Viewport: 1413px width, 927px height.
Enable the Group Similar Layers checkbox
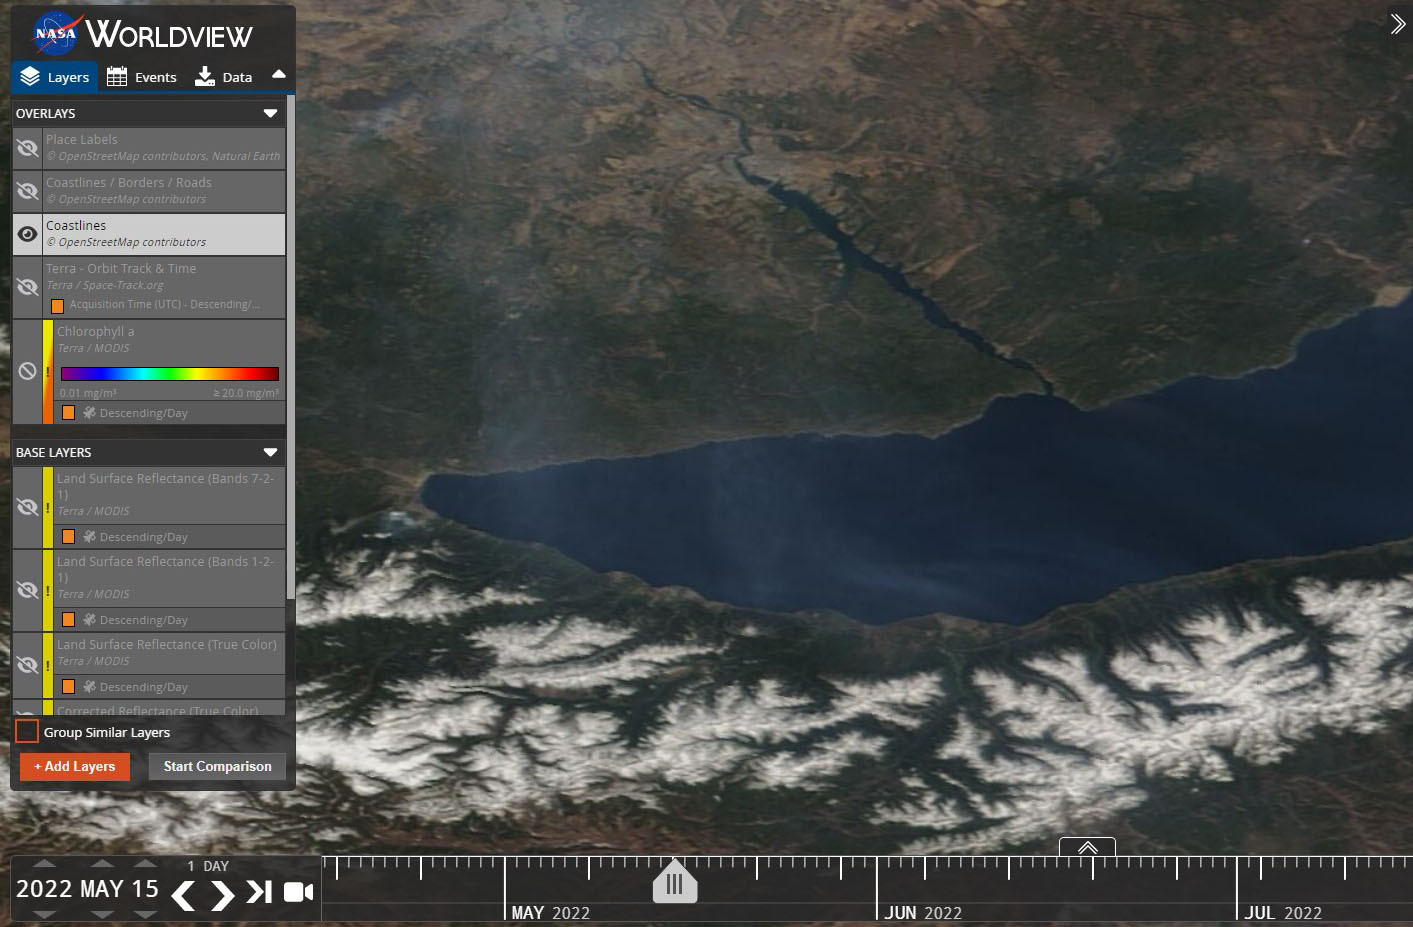(27, 732)
